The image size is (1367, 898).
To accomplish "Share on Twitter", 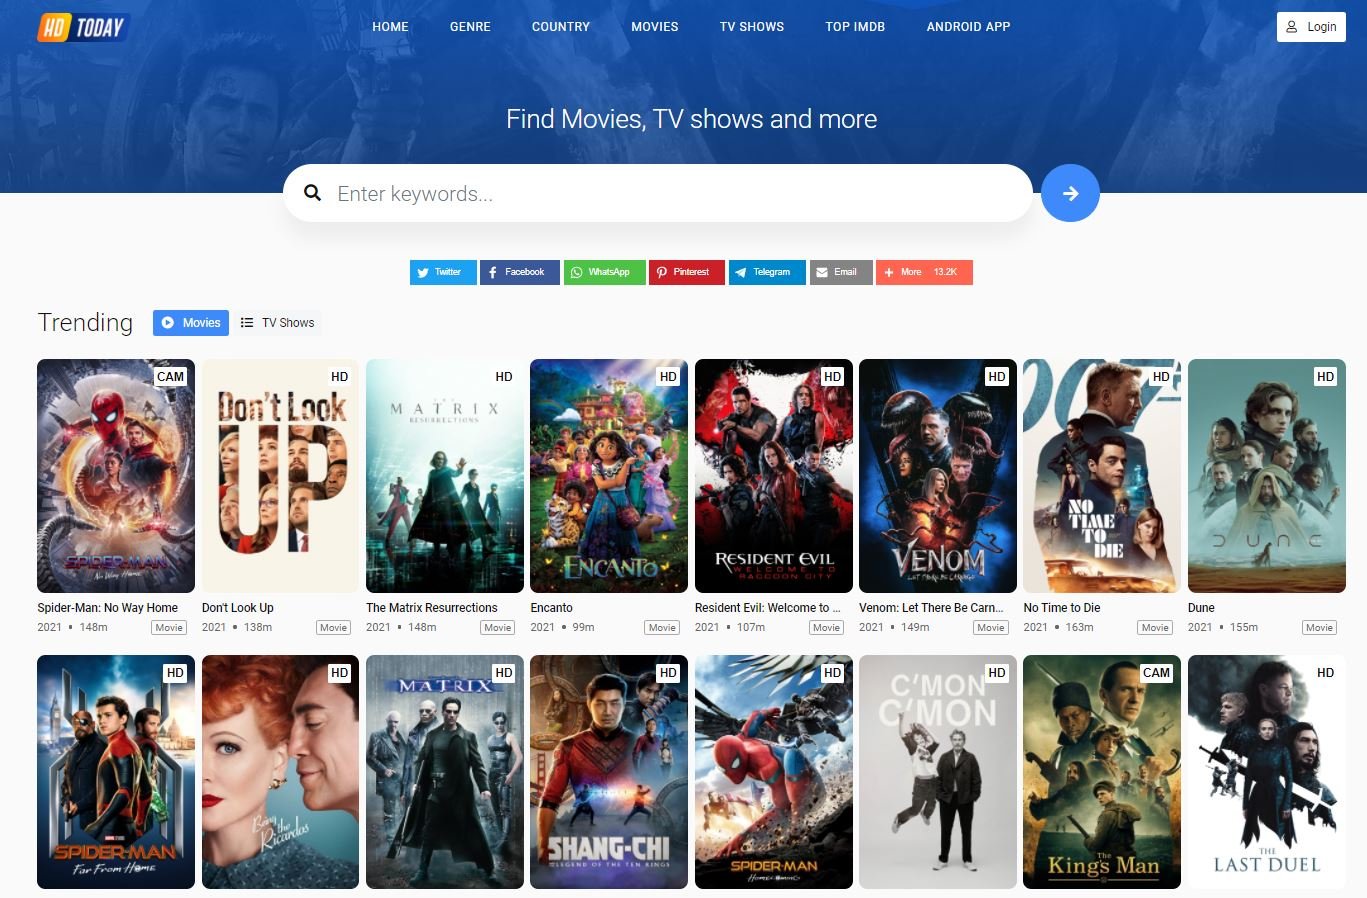I will (443, 272).
